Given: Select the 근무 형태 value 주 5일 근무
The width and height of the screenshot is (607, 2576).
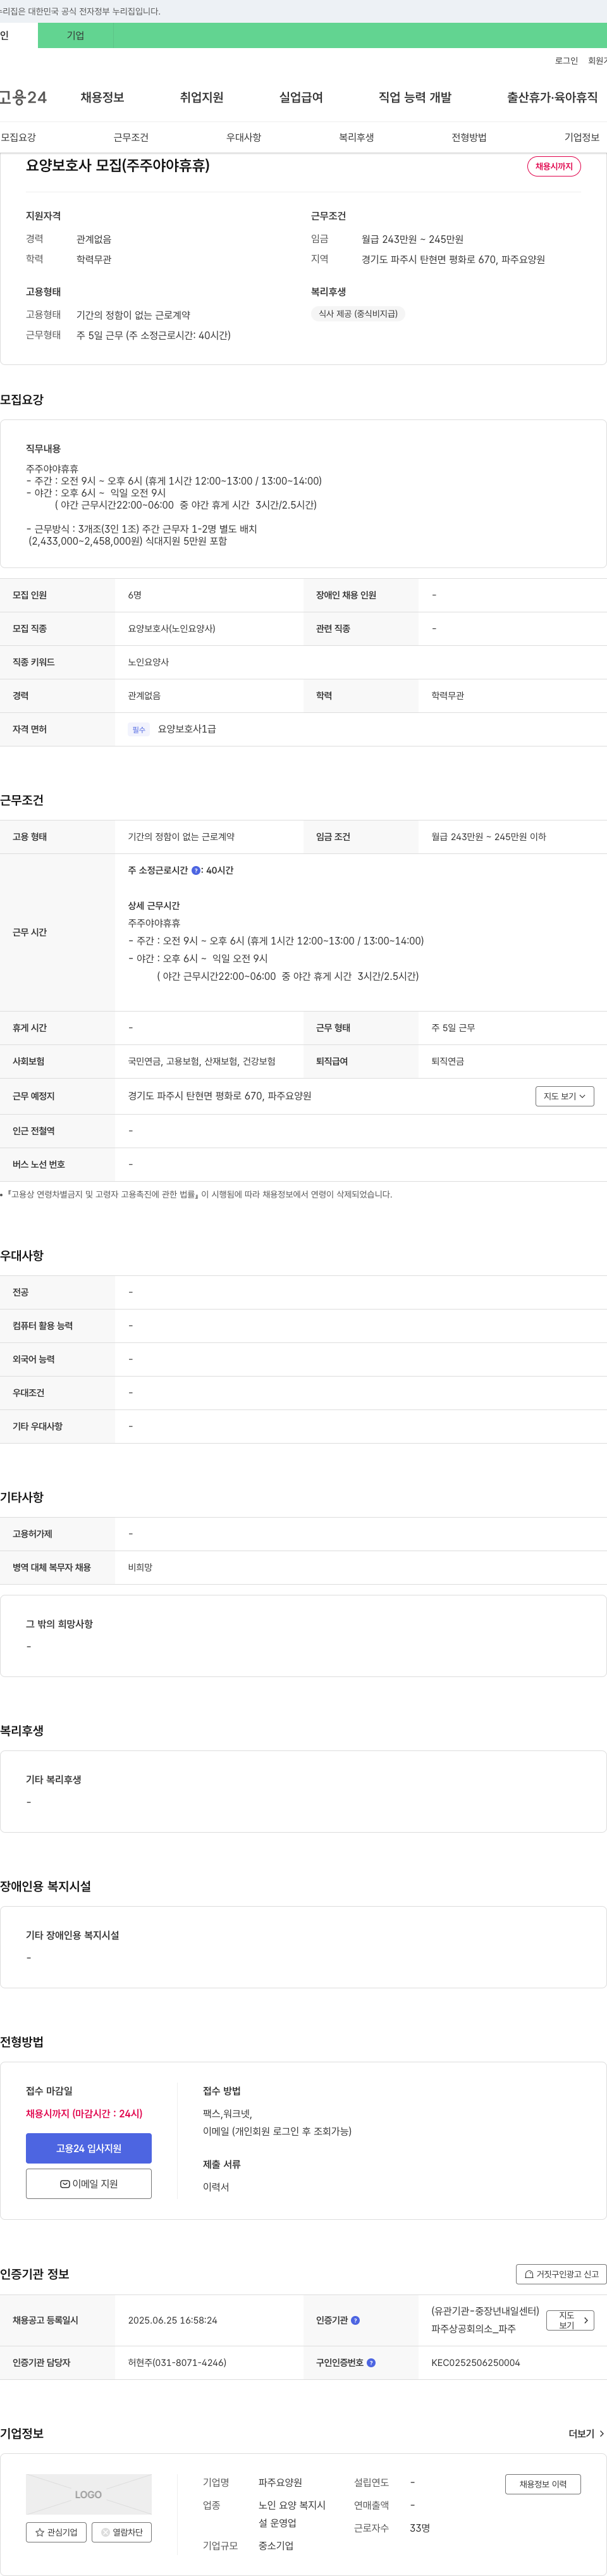Looking at the screenshot, I should (x=453, y=1028).
